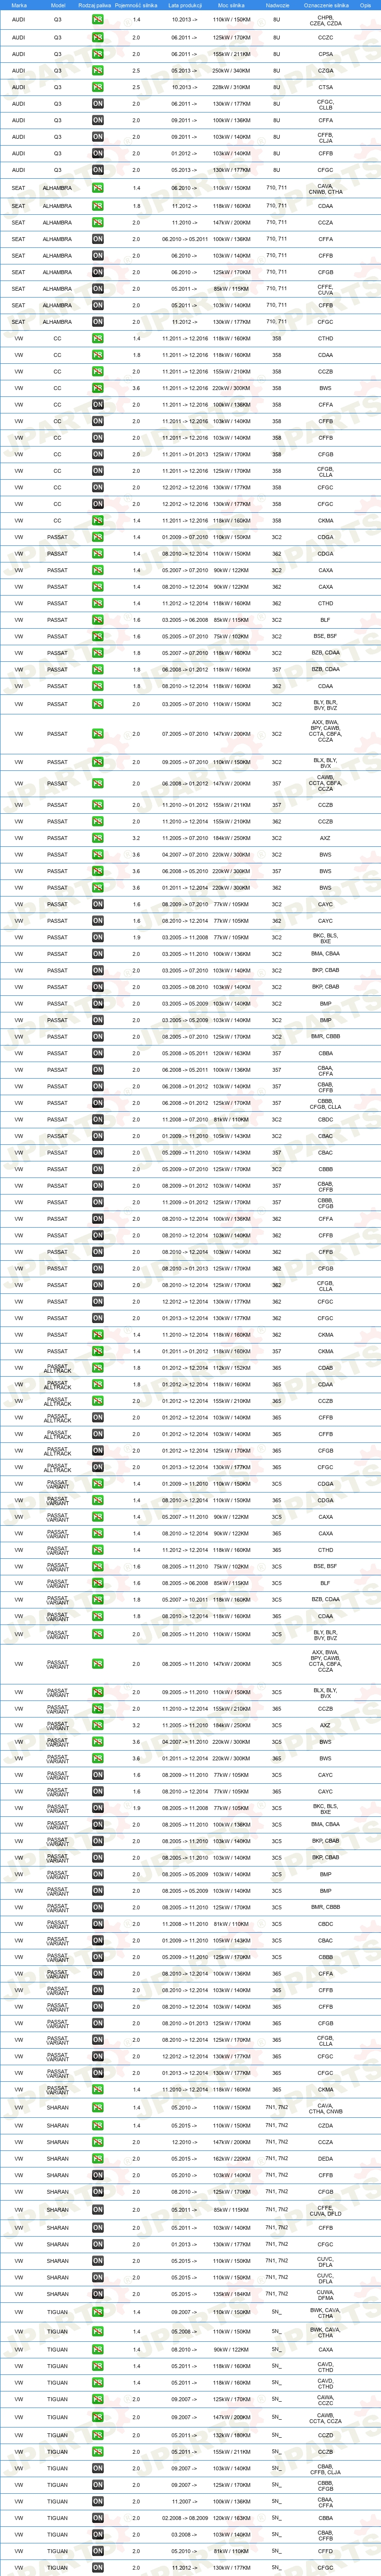Click the 135kW / 184KW power cell

click(x=232, y=2294)
